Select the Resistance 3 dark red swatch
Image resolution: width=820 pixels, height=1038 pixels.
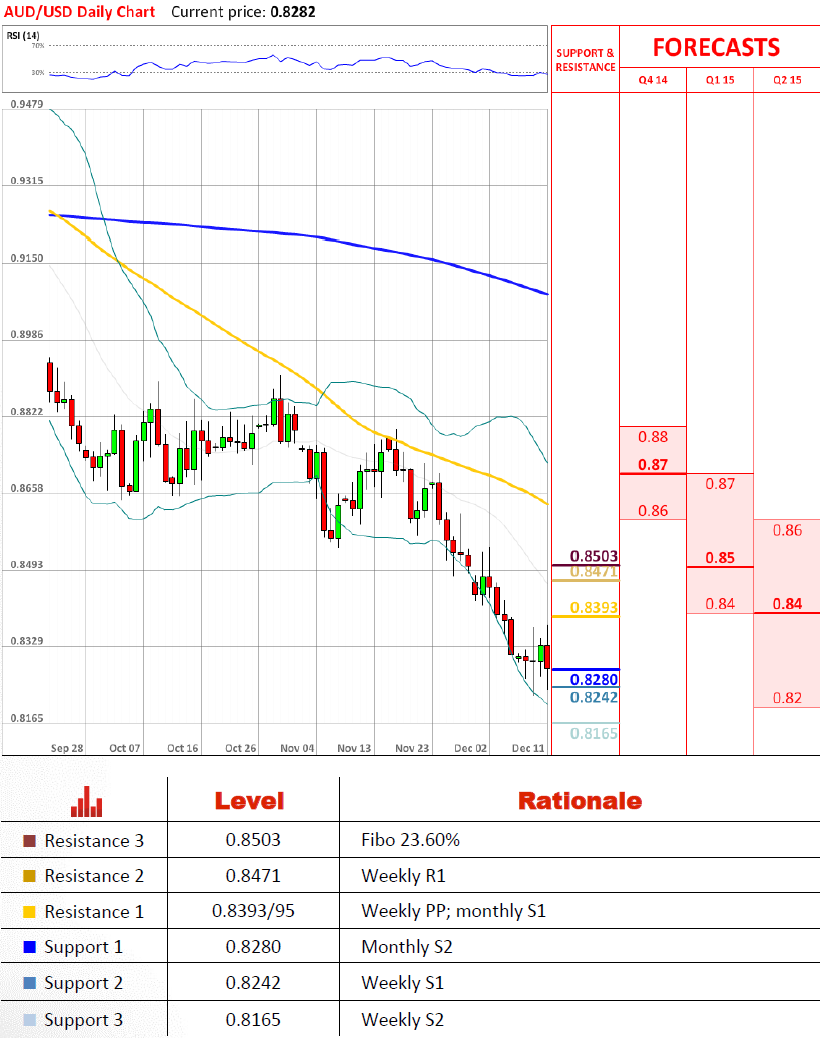29,841
